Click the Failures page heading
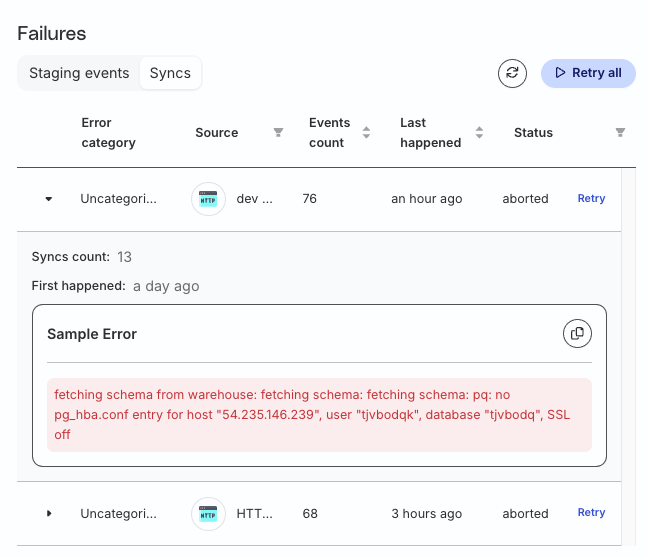Image resolution: width=647 pixels, height=558 pixels. point(52,33)
